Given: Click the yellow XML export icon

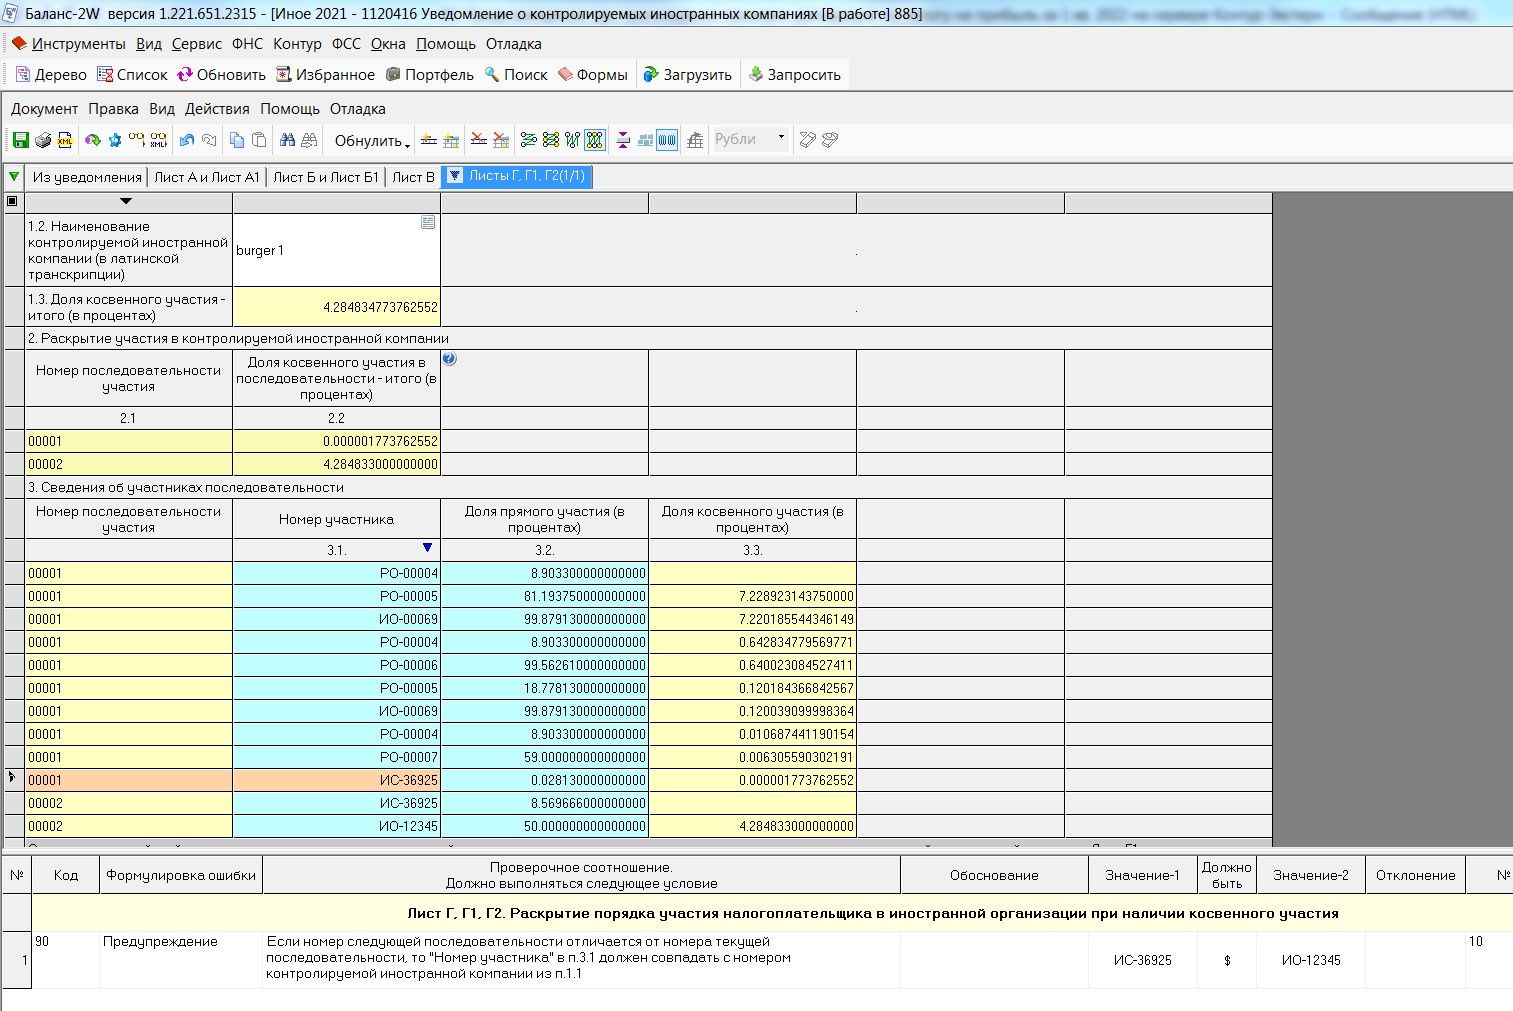Looking at the screenshot, I should point(65,140).
